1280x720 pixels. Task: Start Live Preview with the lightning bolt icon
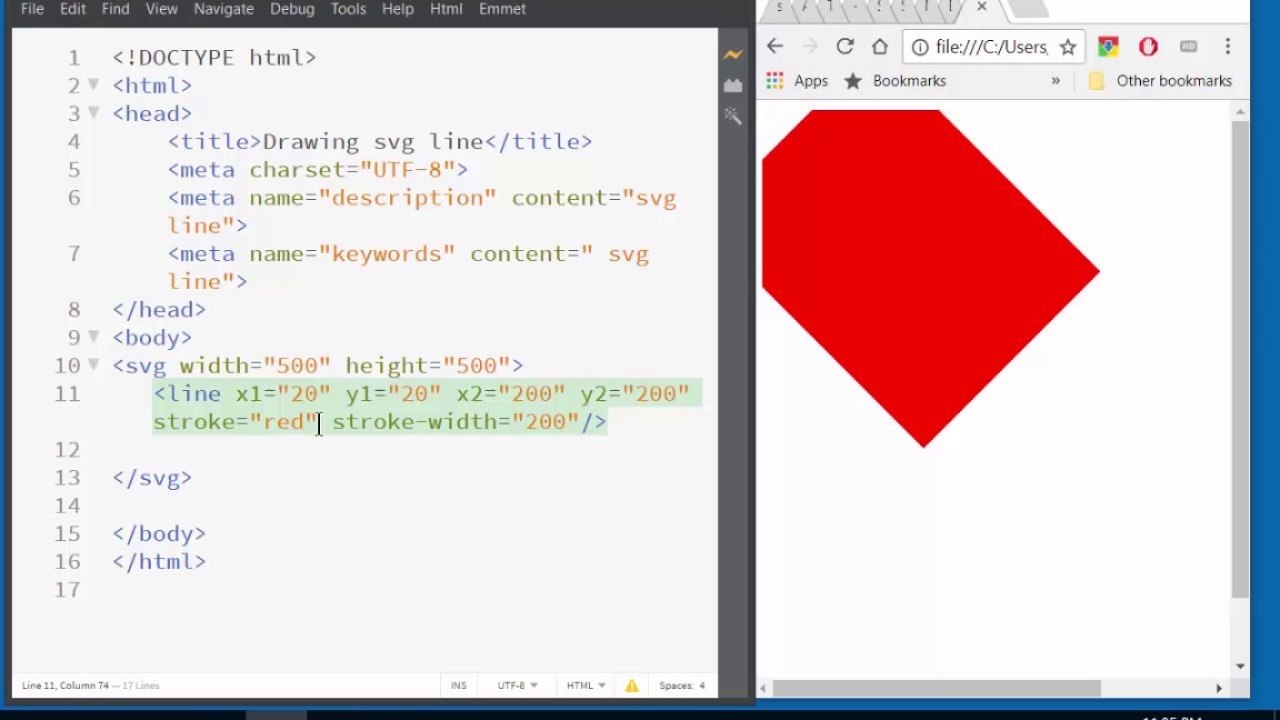click(x=733, y=55)
